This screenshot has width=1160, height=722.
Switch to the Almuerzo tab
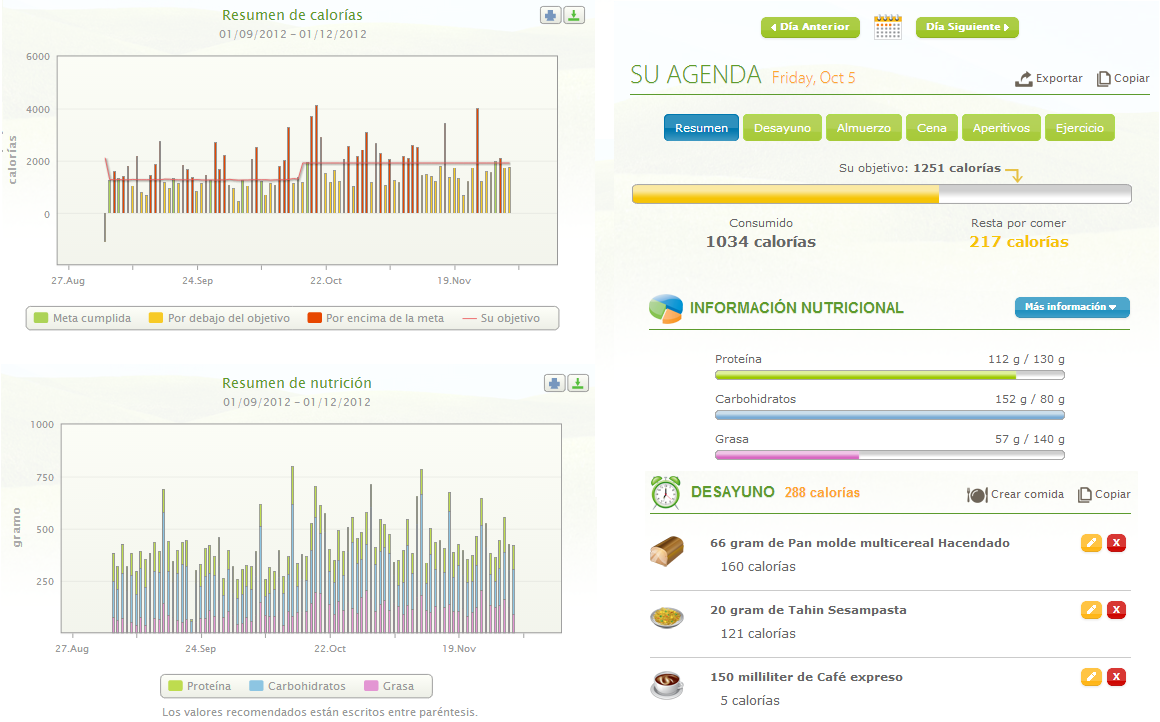(x=863, y=128)
